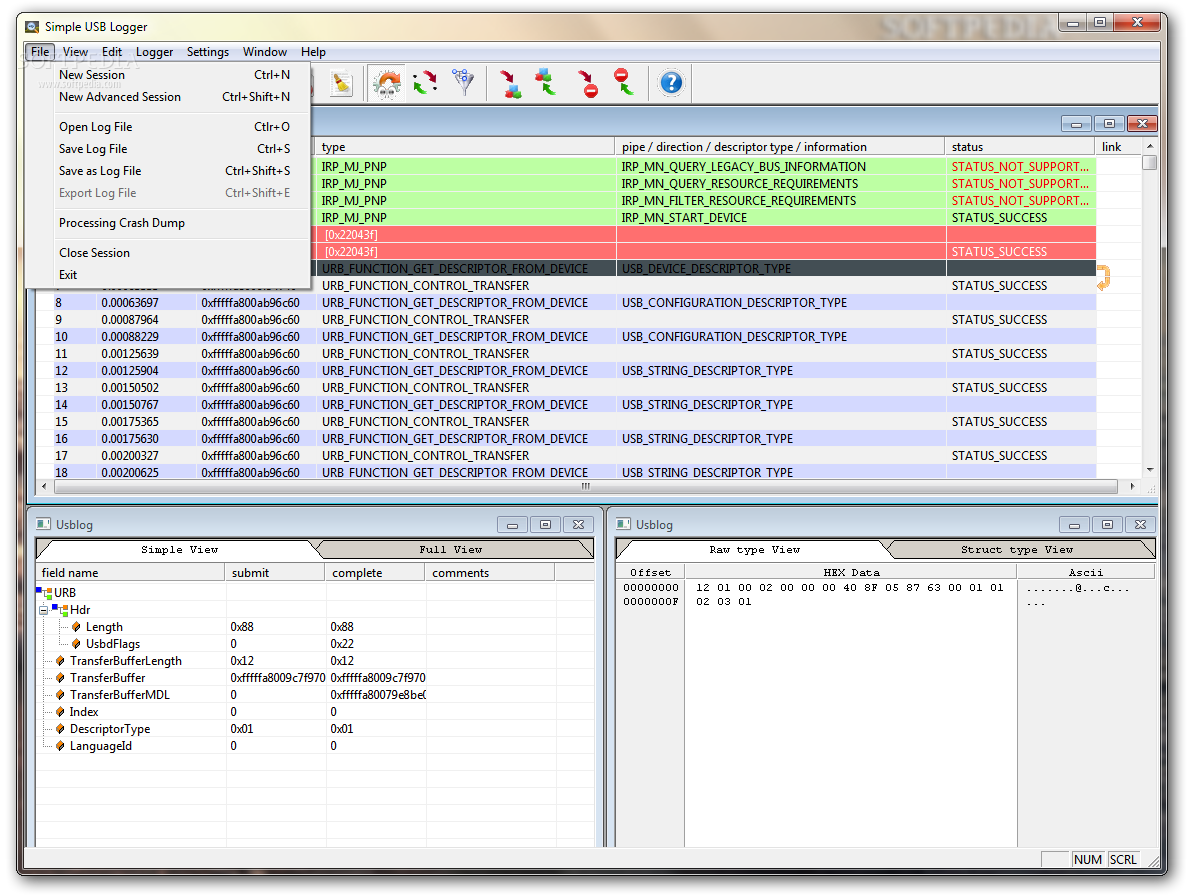This screenshot has width=1188, height=896.
Task: Minimize the right Usblog panel
Action: 1074,524
